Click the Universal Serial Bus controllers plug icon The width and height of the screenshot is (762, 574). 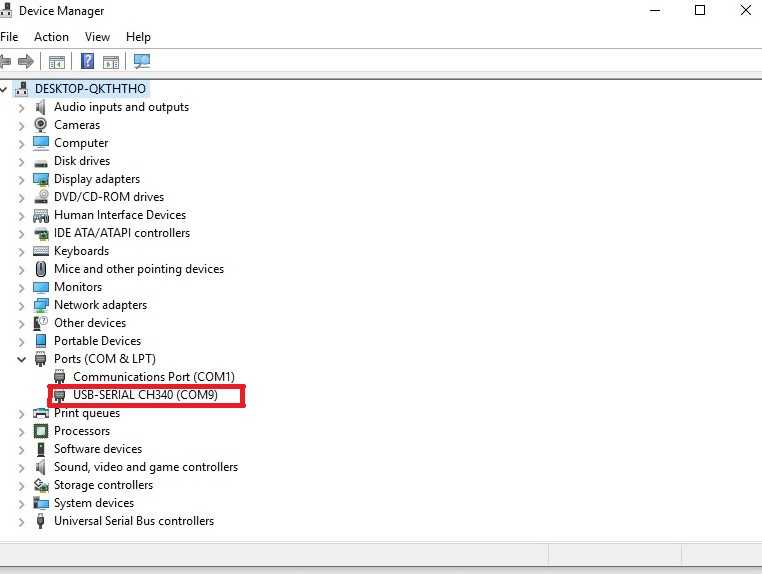pyautogui.click(x=40, y=521)
